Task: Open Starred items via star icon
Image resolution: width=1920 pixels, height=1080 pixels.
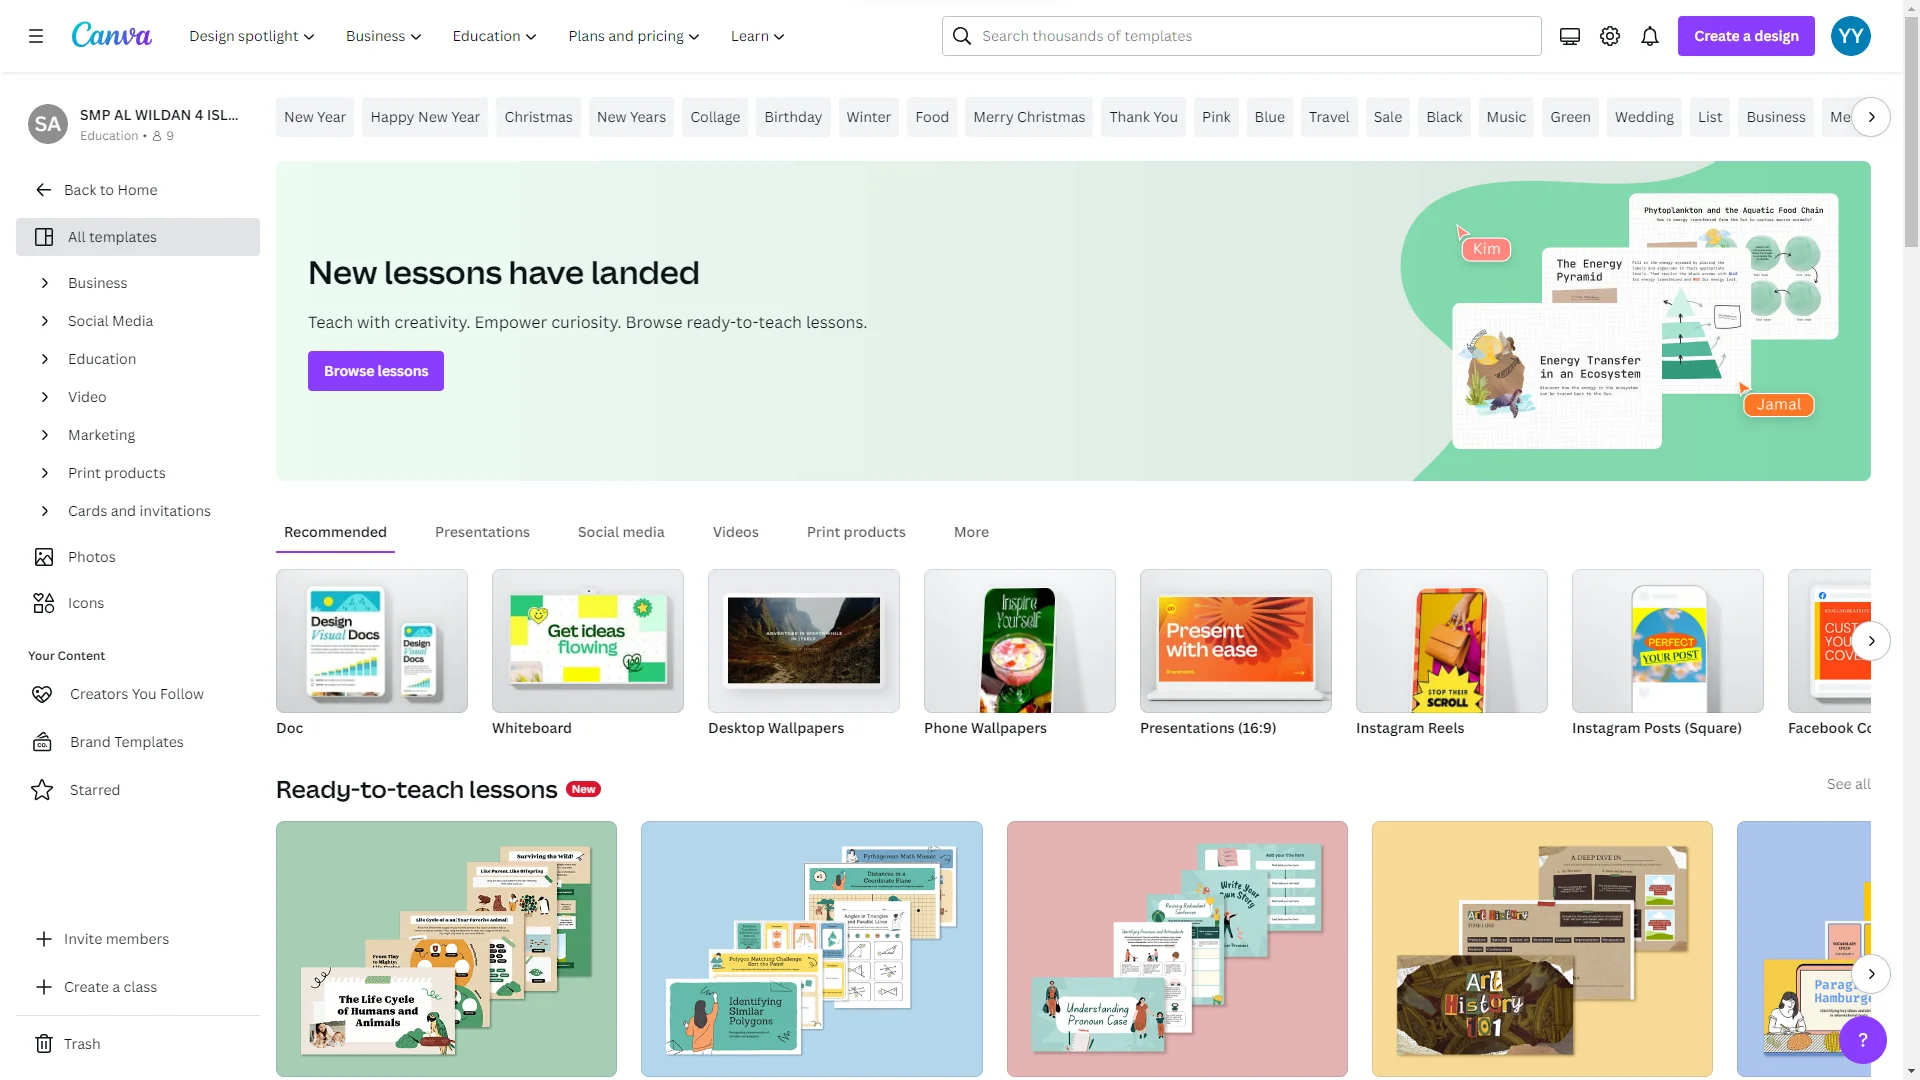Action: pos(42,790)
